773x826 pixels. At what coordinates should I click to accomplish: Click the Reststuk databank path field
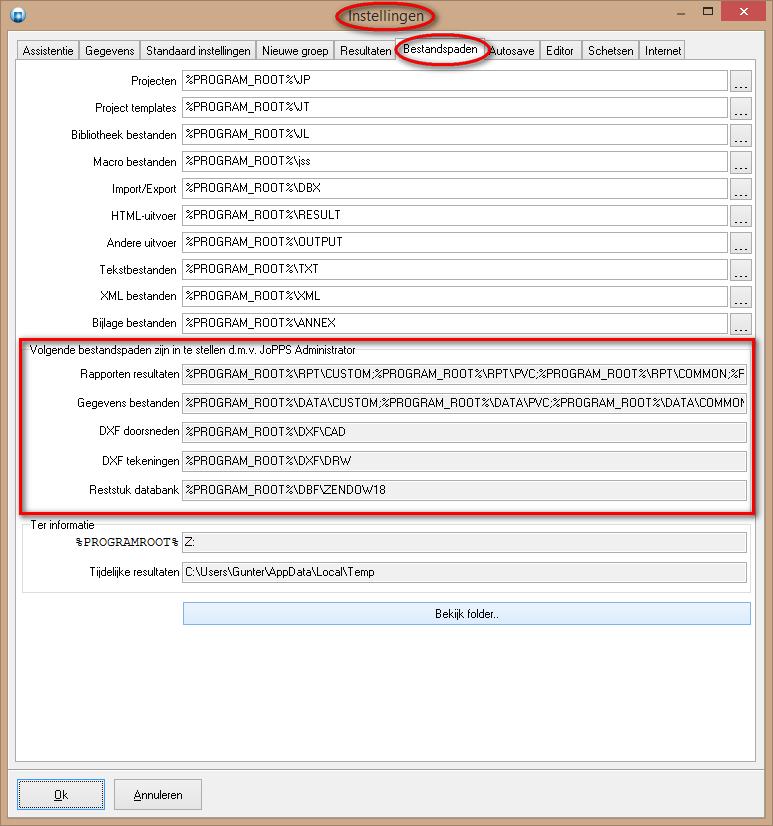tap(464, 490)
